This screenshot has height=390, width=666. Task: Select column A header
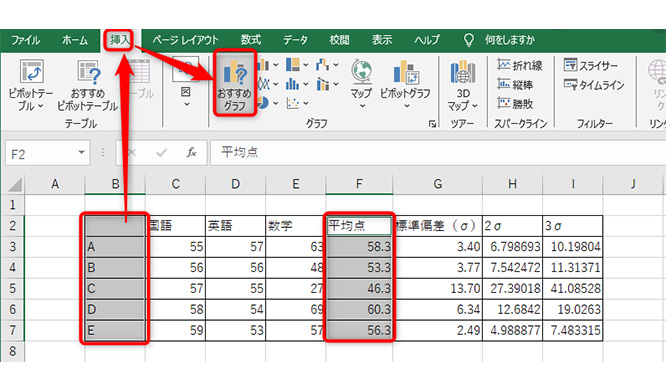pyautogui.click(x=55, y=184)
